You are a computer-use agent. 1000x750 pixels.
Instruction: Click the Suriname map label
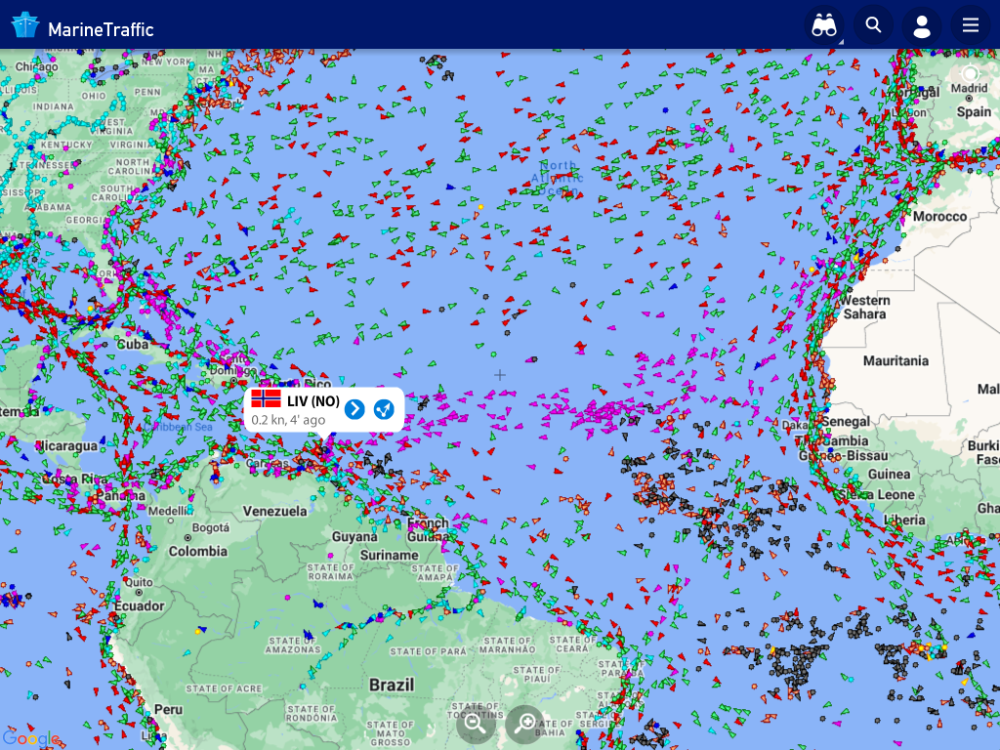pyautogui.click(x=389, y=555)
